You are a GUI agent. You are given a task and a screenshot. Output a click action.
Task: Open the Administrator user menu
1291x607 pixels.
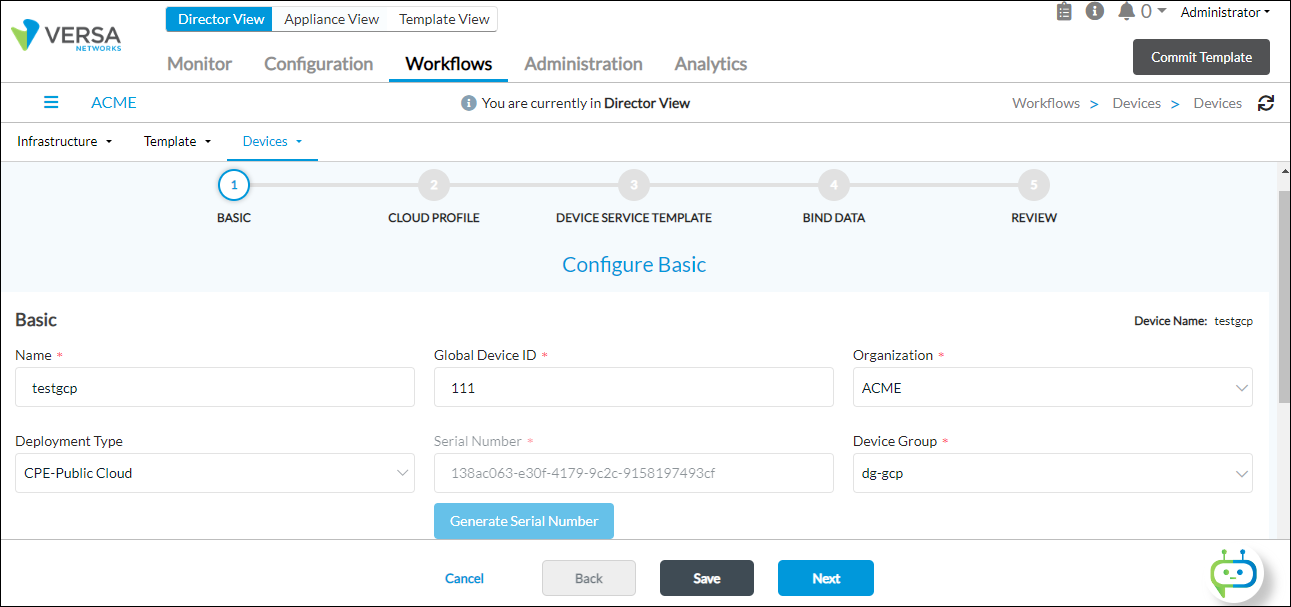click(1225, 12)
